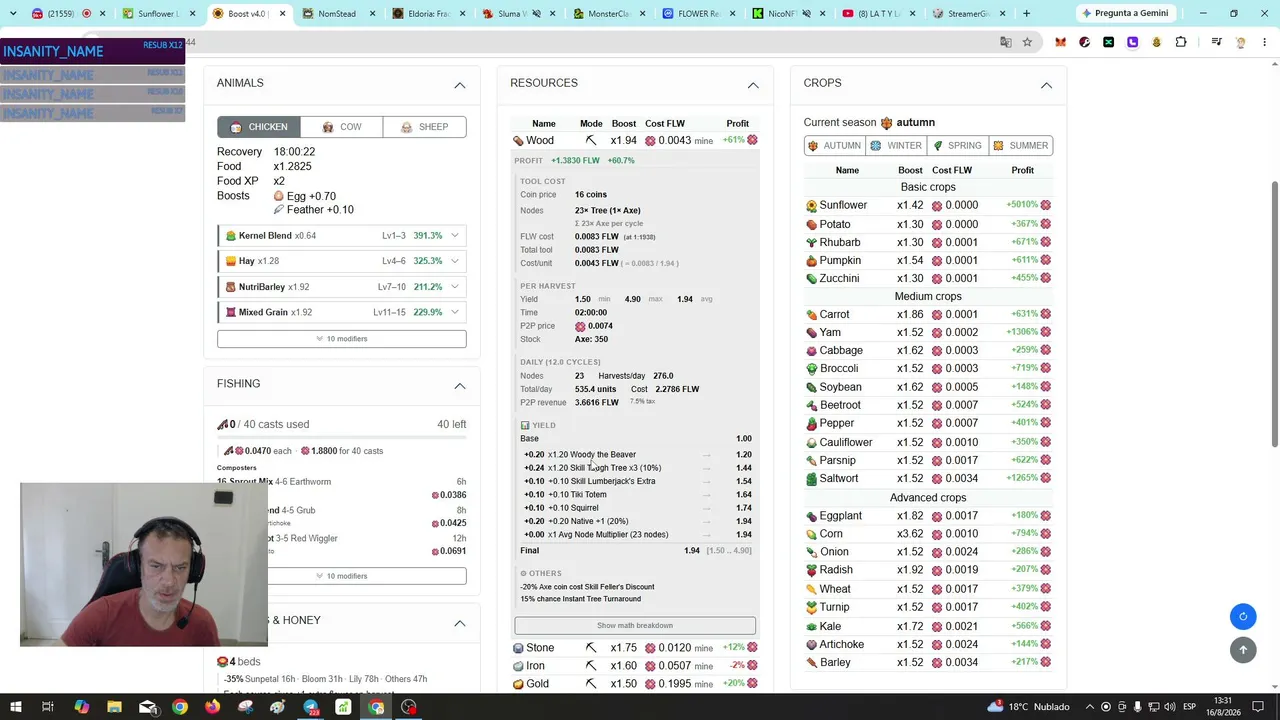Click the Mixed Grain feed icon
This screenshot has height=720, width=1280.
pyautogui.click(x=231, y=312)
